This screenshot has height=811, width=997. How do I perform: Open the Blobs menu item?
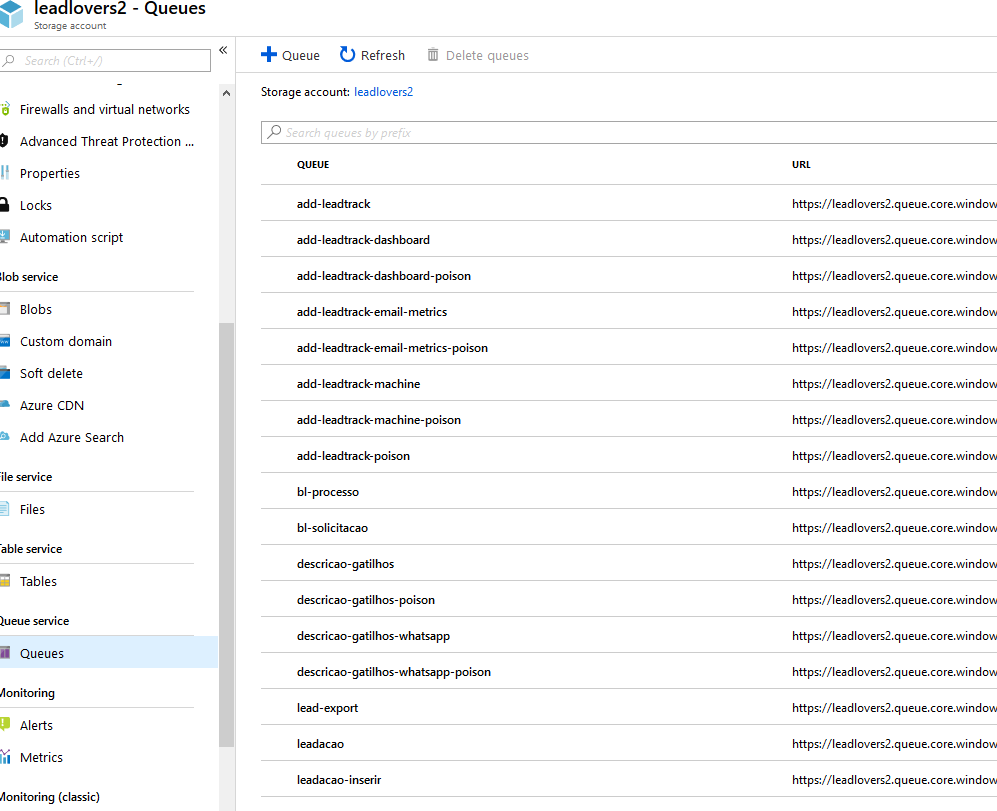pos(36,309)
